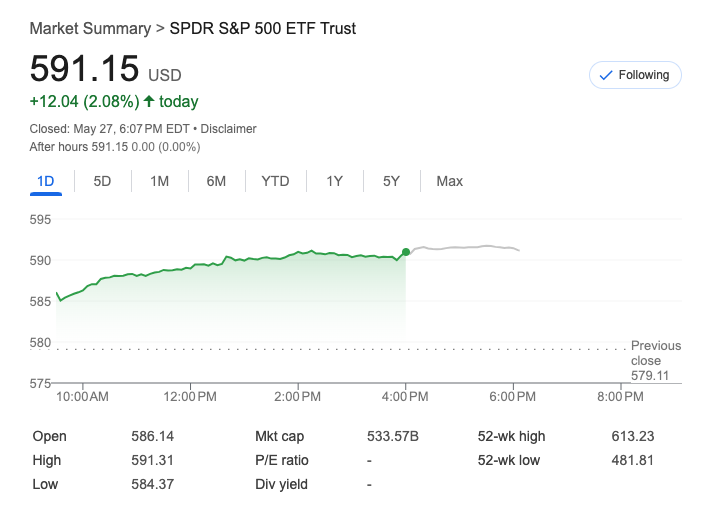710x509 pixels.
Task: View the 1Y chart range
Action: pyautogui.click(x=334, y=181)
